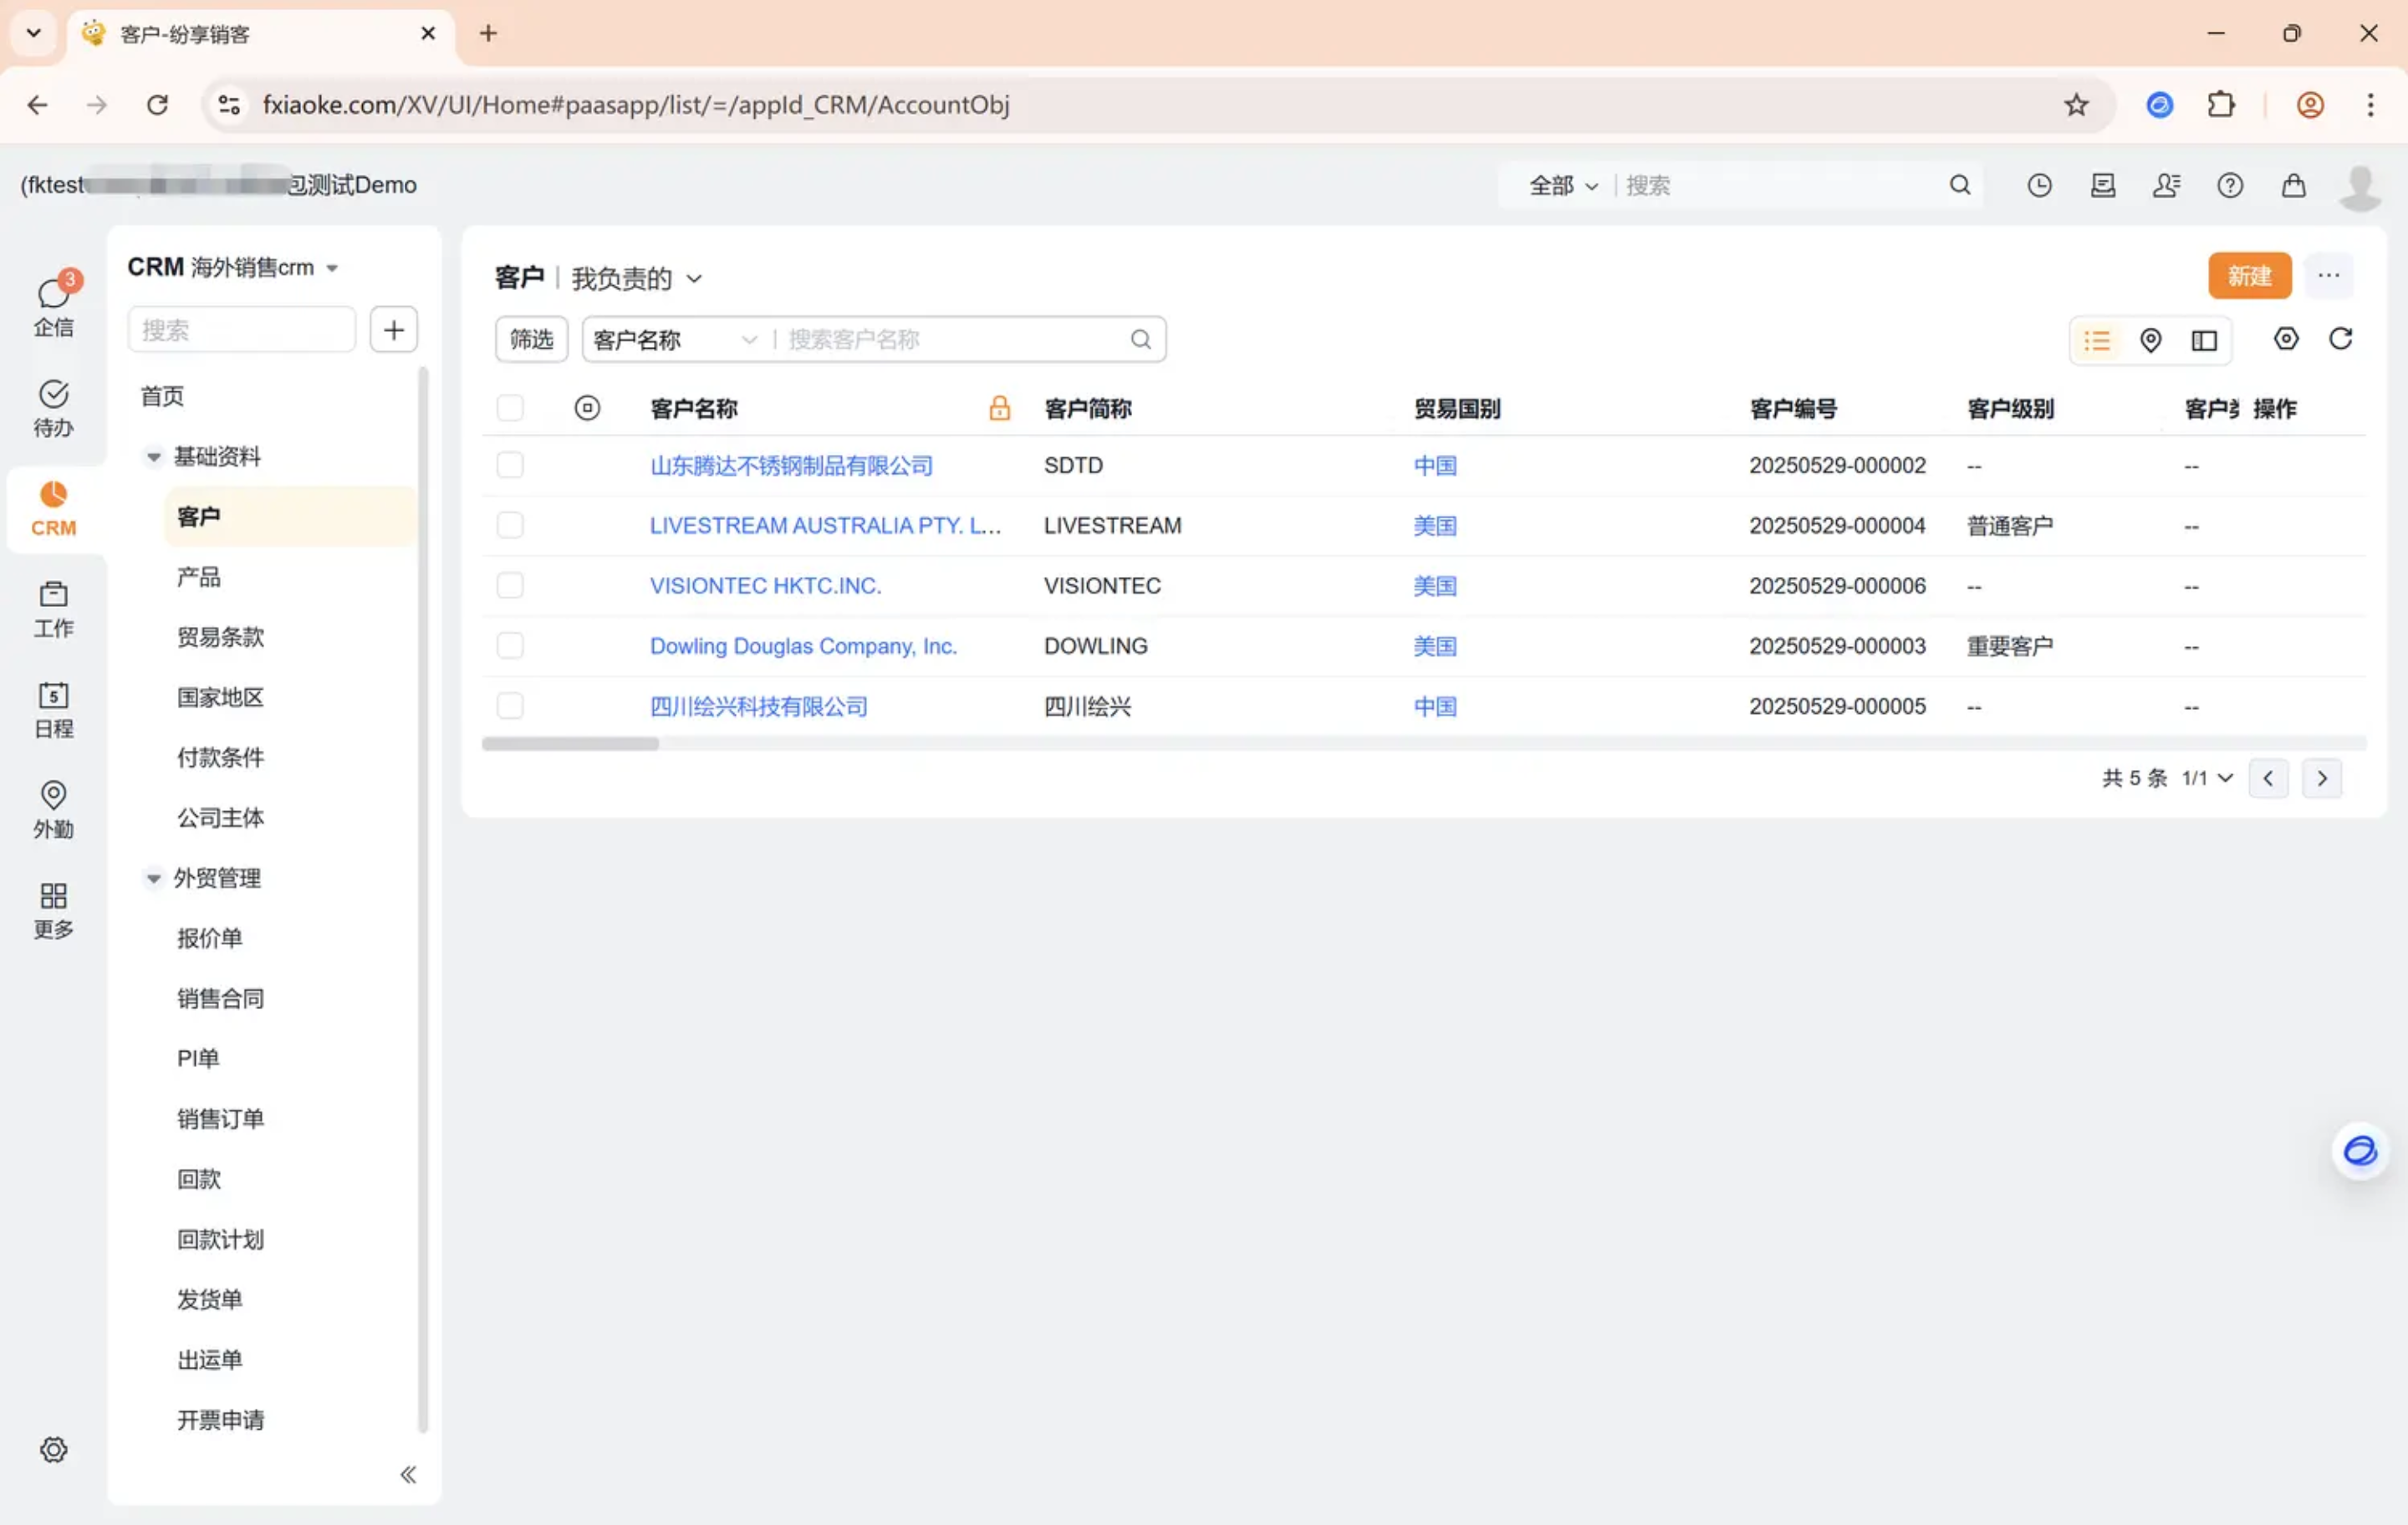Open the floating assistant bubble icon
2408x1525 pixels.
(2360, 1151)
